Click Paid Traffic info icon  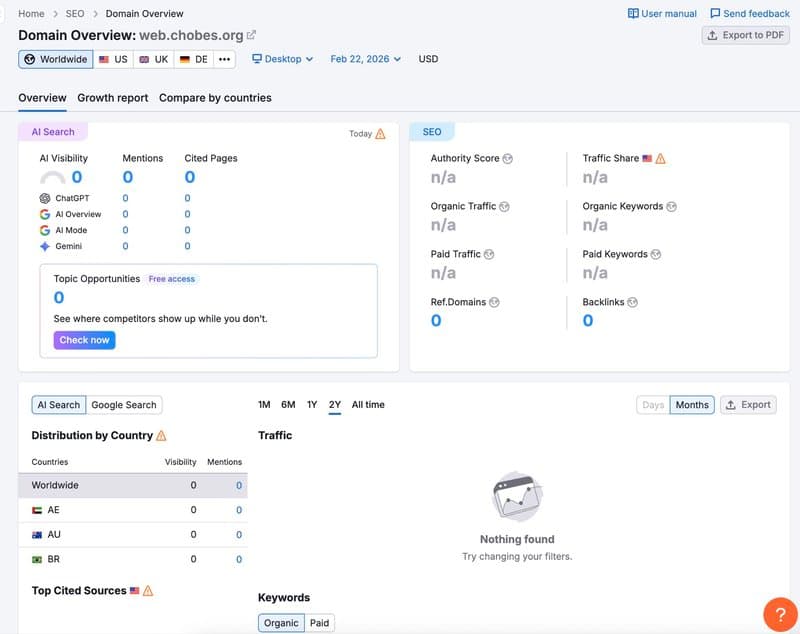click(x=489, y=254)
